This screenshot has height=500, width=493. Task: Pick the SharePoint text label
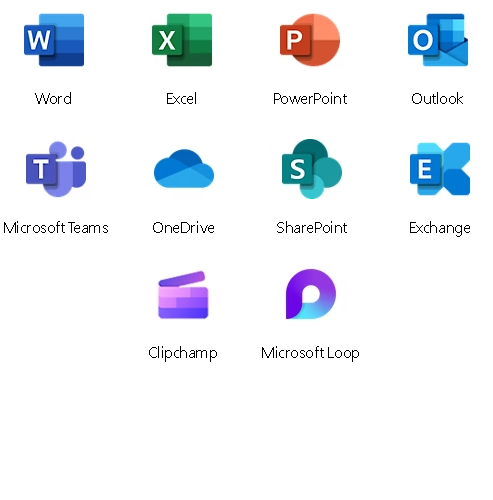(x=312, y=228)
